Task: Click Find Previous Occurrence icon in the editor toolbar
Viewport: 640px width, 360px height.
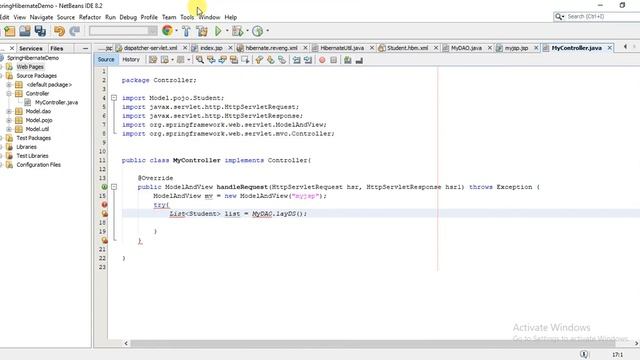Action: click(211, 60)
